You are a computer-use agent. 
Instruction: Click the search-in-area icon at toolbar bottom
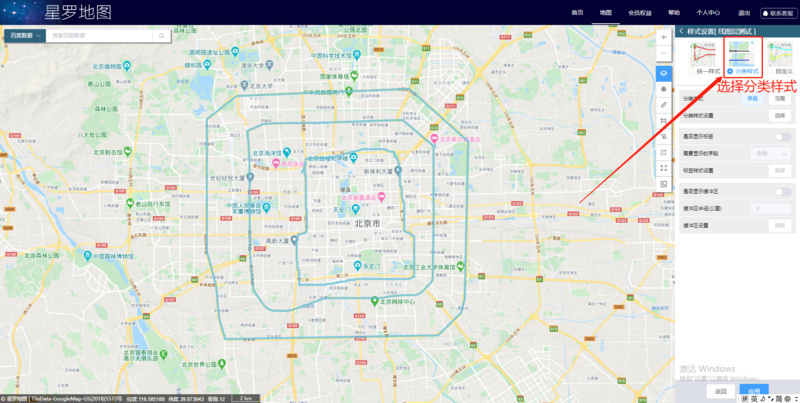click(x=663, y=184)
